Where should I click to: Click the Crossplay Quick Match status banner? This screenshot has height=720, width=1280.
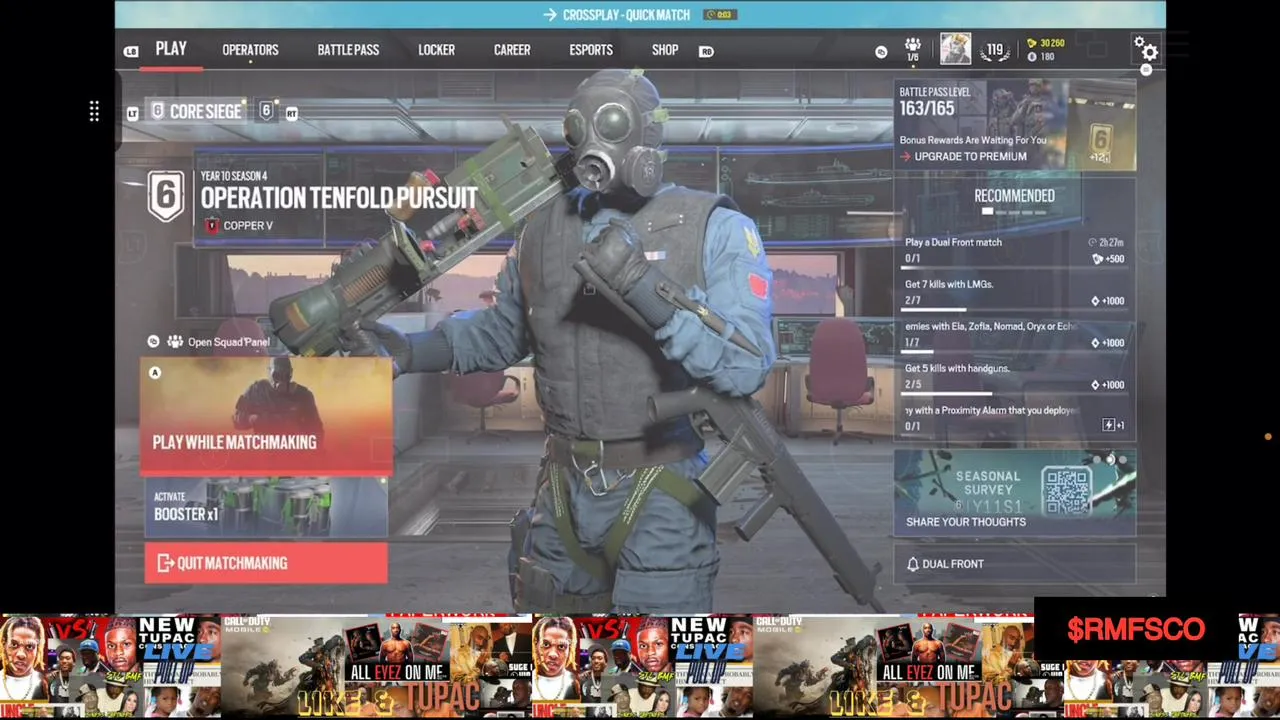coord(640,14)
